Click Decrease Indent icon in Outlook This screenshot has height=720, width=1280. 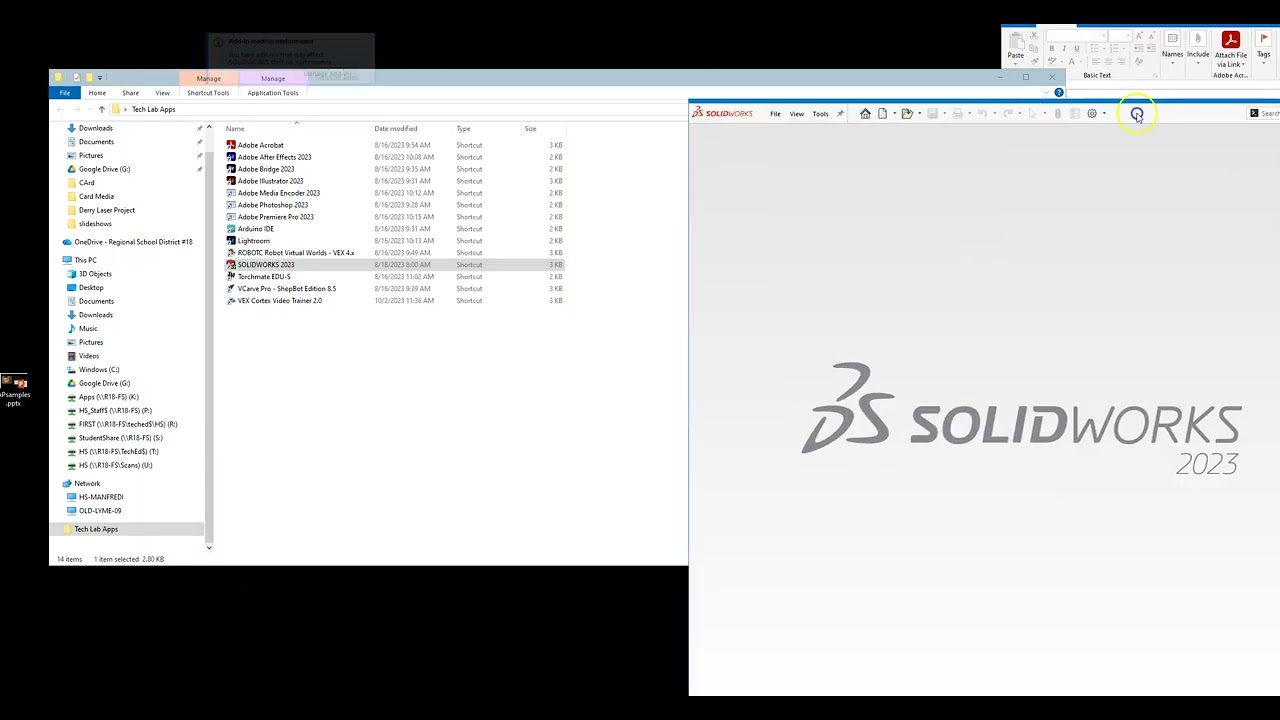(x=1138, y=49)
